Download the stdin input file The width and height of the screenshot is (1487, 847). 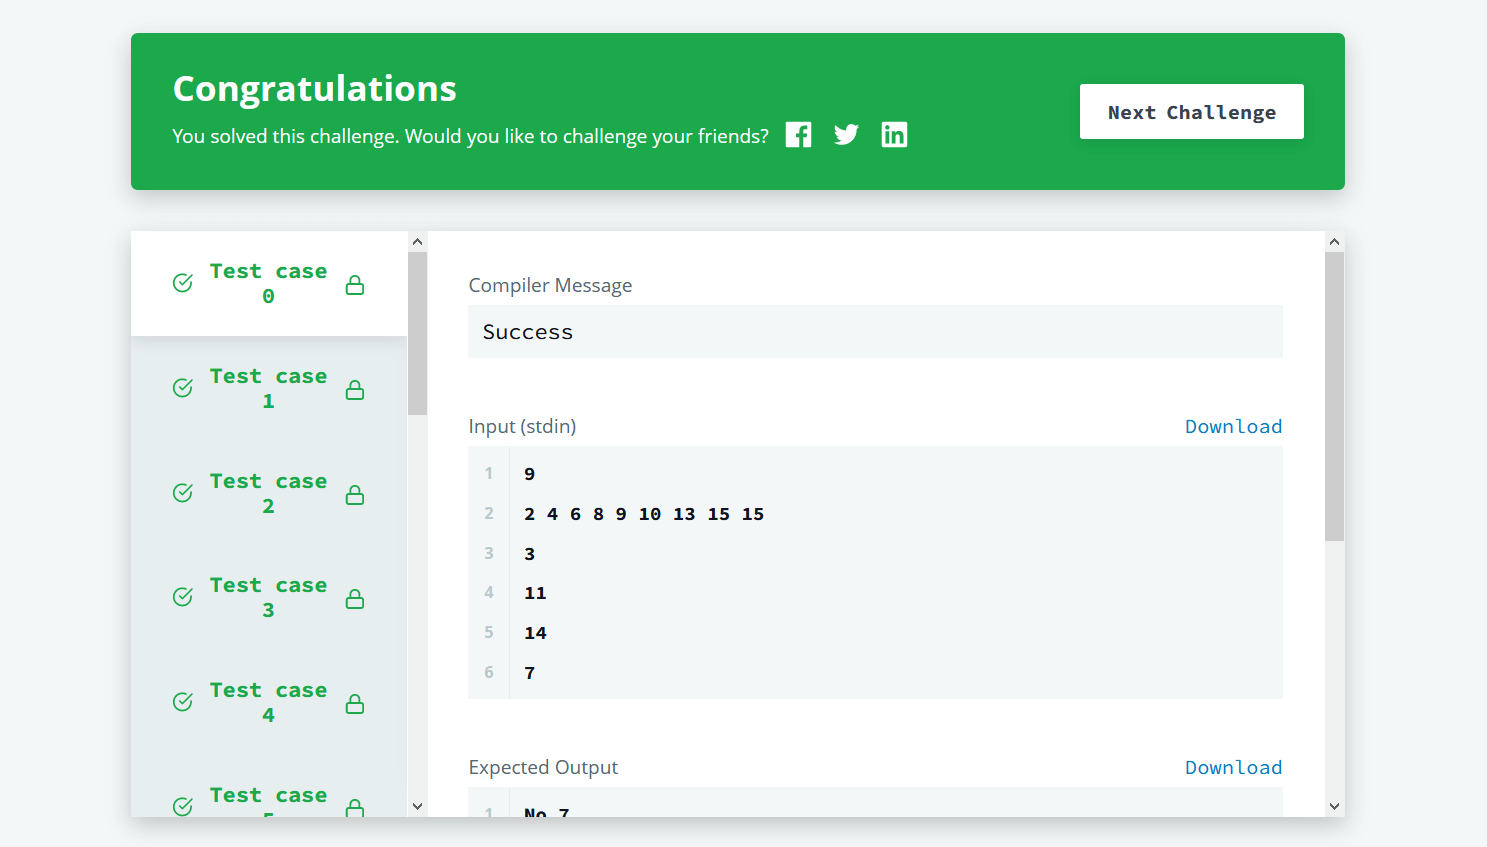click(1233, 426)
